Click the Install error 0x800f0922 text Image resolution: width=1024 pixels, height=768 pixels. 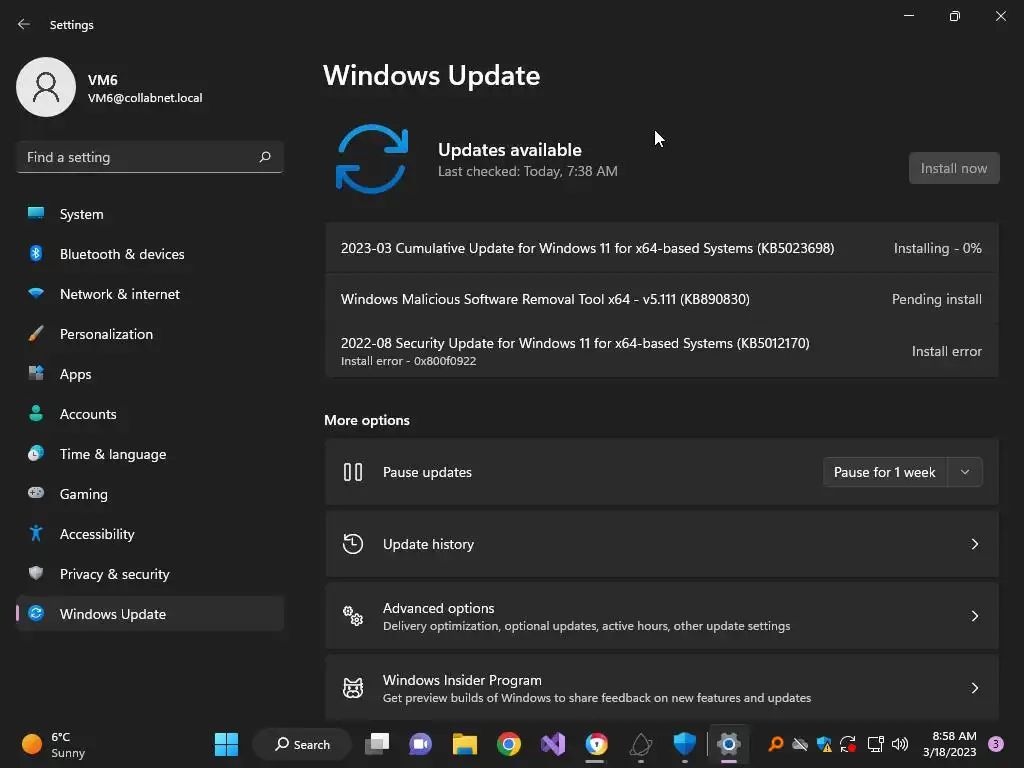pos(408,361)
